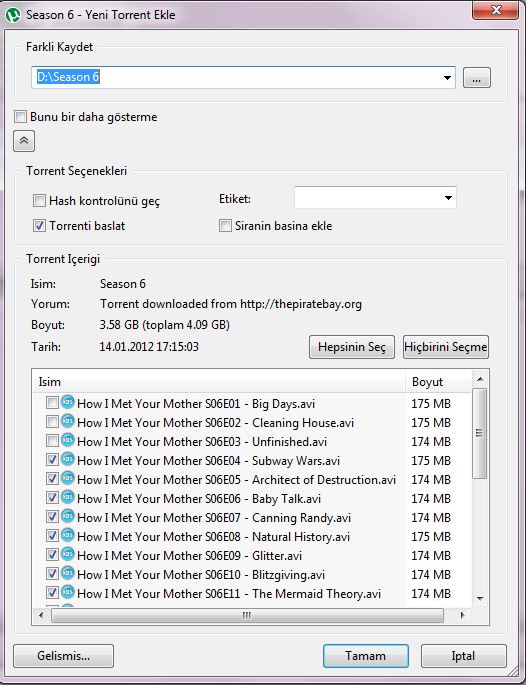Image resolution: width=526 pixels, height=685 pixels.
Task: Click file icon for S06E07 Canning Randy
Action: (x=68, y=516)
